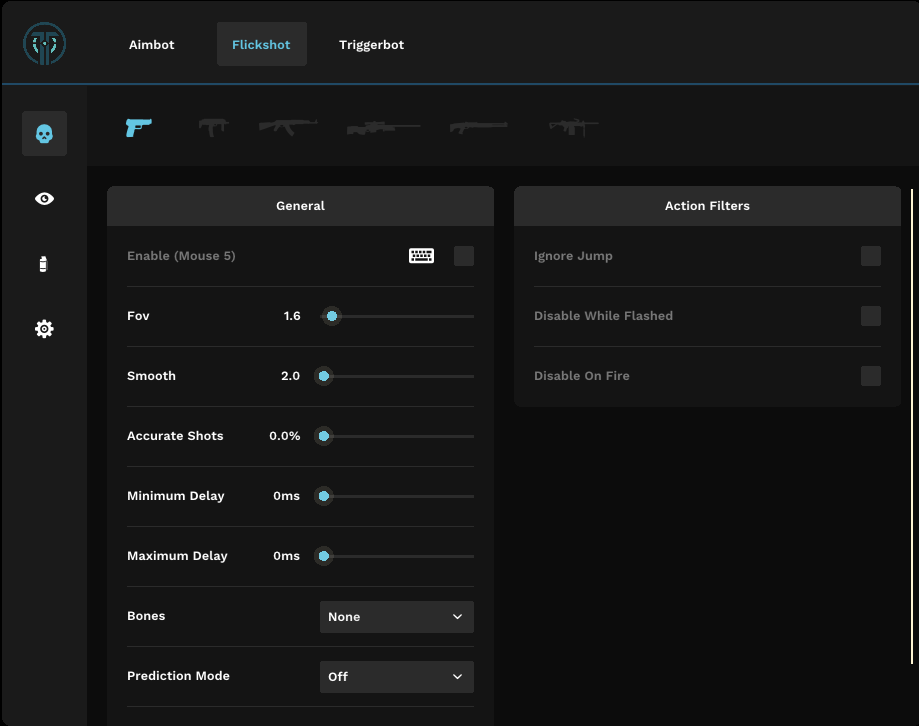Click the keyboard keybind icon next to Enable
This screenshot has width=919, height=726.
pos(421,256)
